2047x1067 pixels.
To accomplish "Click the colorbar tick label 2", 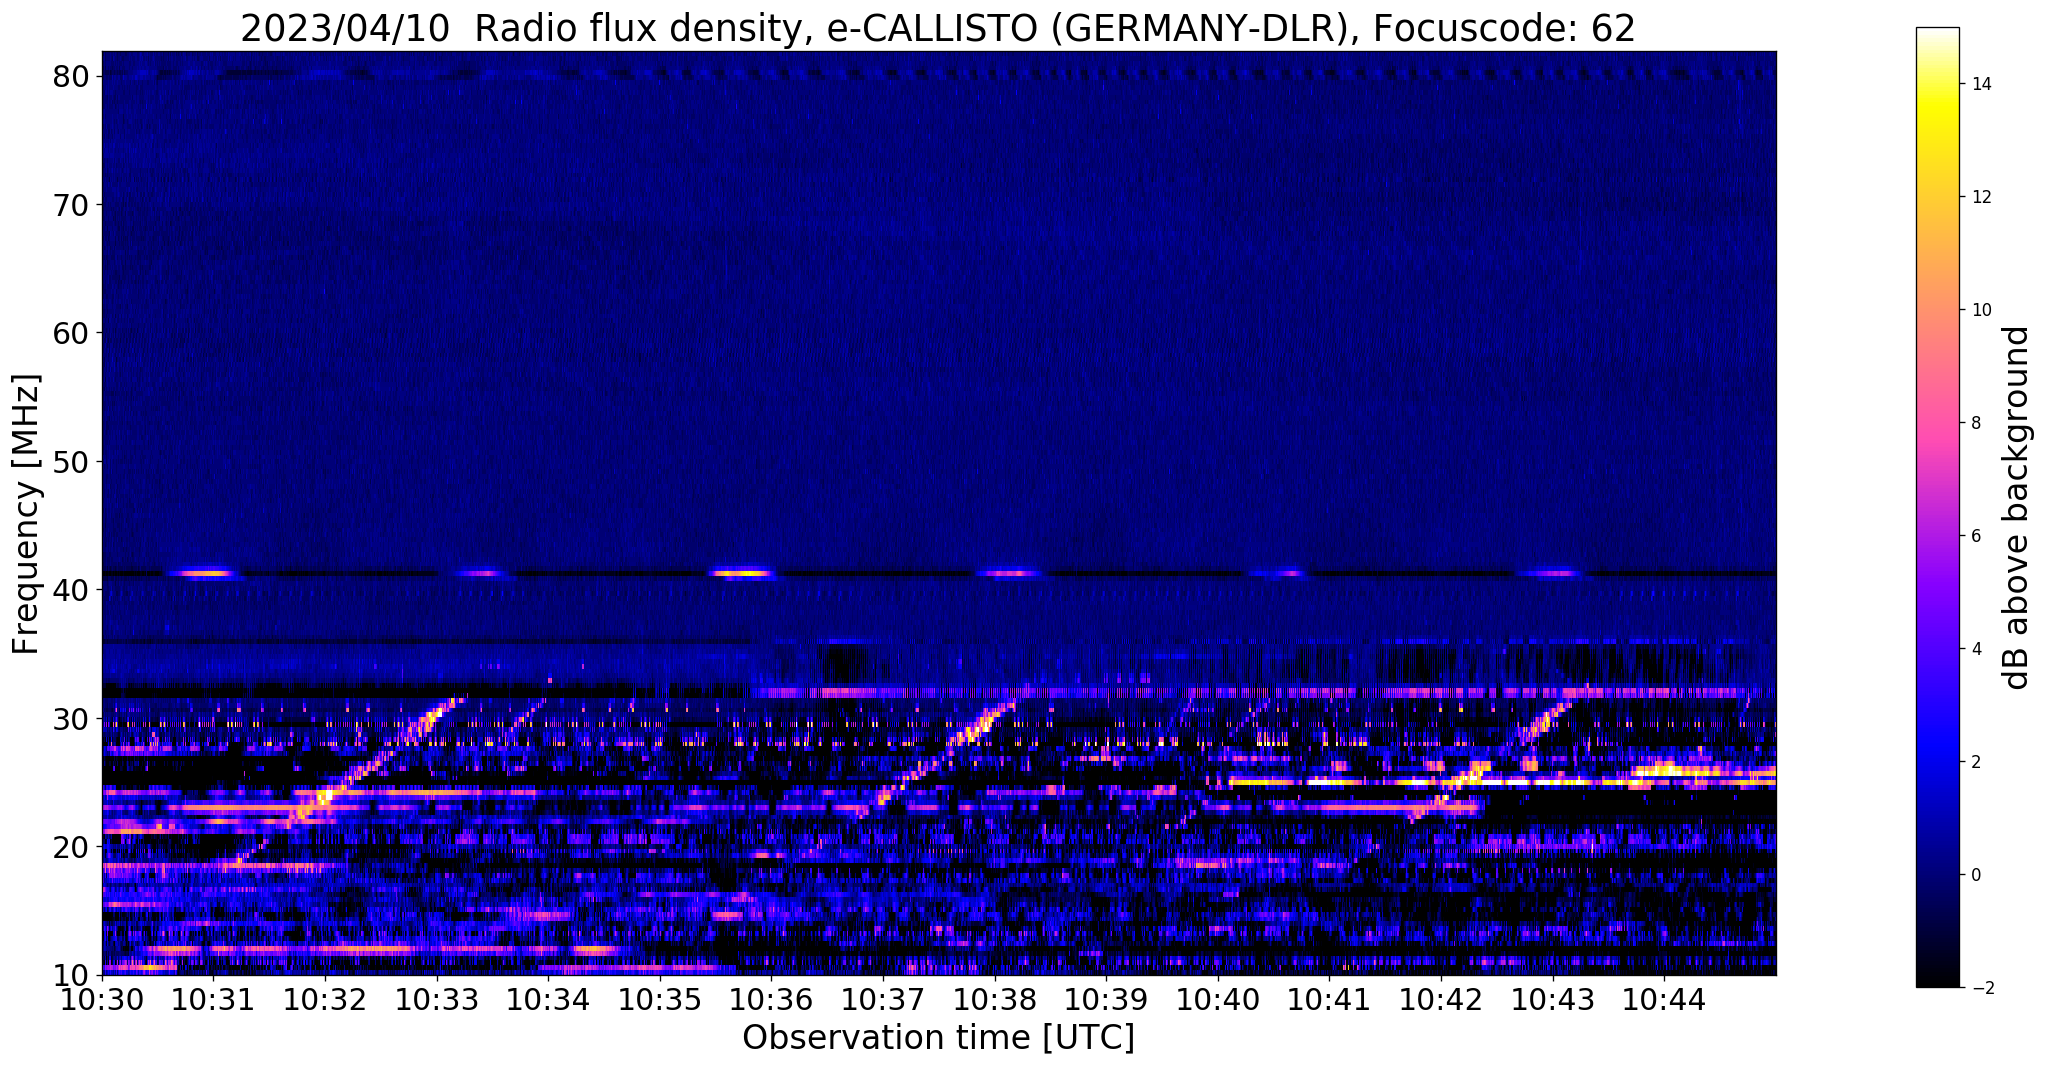I will tap(1975, 762).
